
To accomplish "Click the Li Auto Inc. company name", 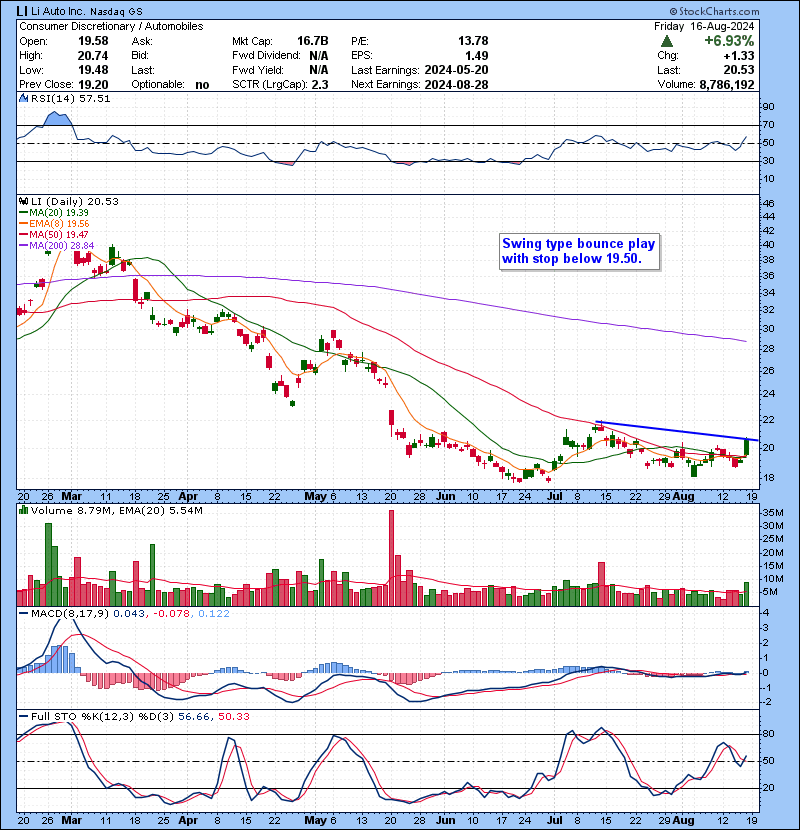I will [x=59, y=11].
